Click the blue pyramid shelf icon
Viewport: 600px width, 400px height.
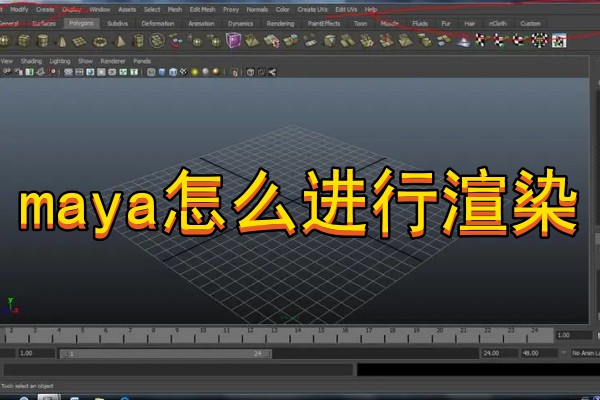(463, 41)
